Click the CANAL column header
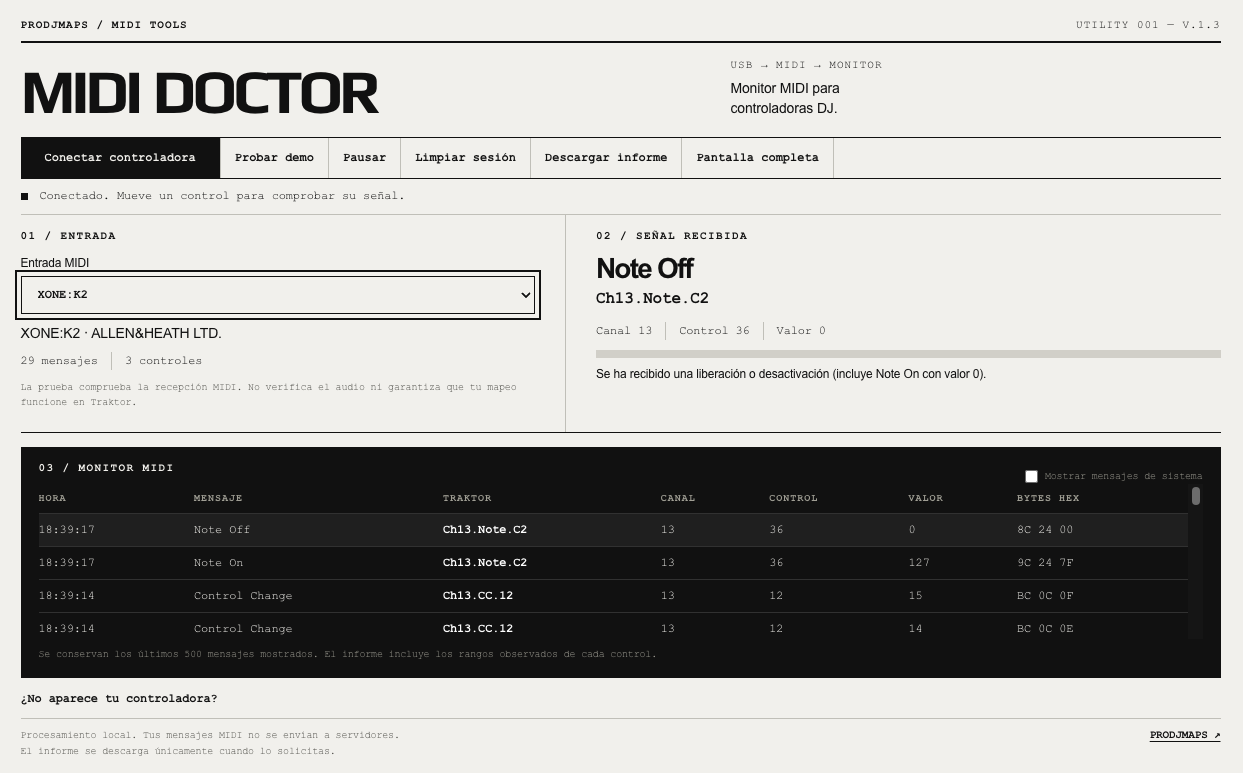 (678, 498)
